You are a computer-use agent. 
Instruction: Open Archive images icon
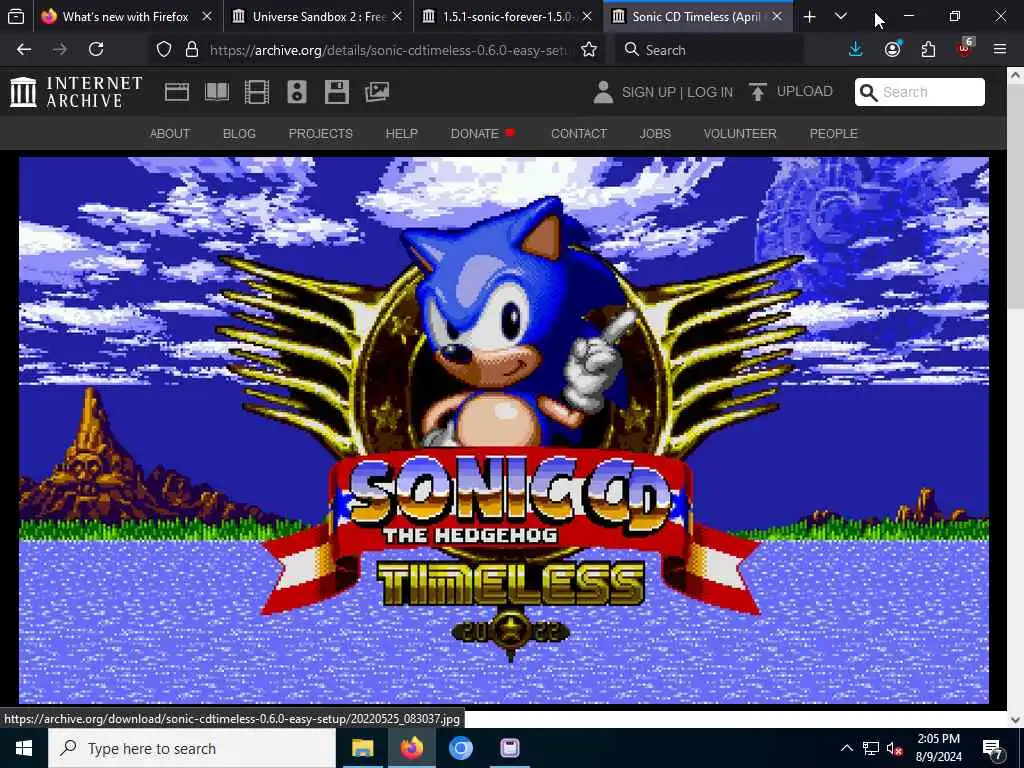click(377, 92)
